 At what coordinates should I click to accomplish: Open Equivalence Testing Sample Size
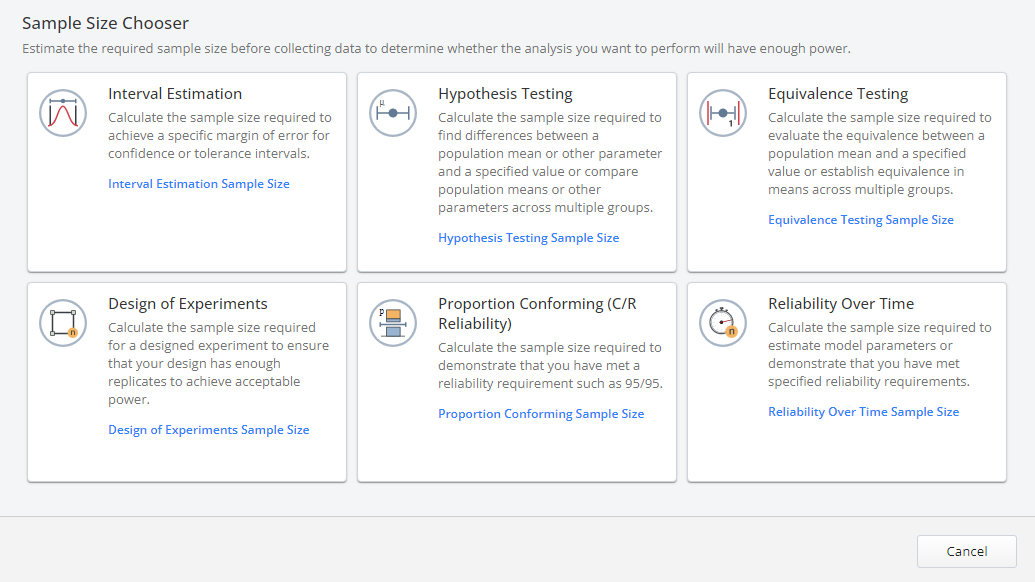[860, 219]
